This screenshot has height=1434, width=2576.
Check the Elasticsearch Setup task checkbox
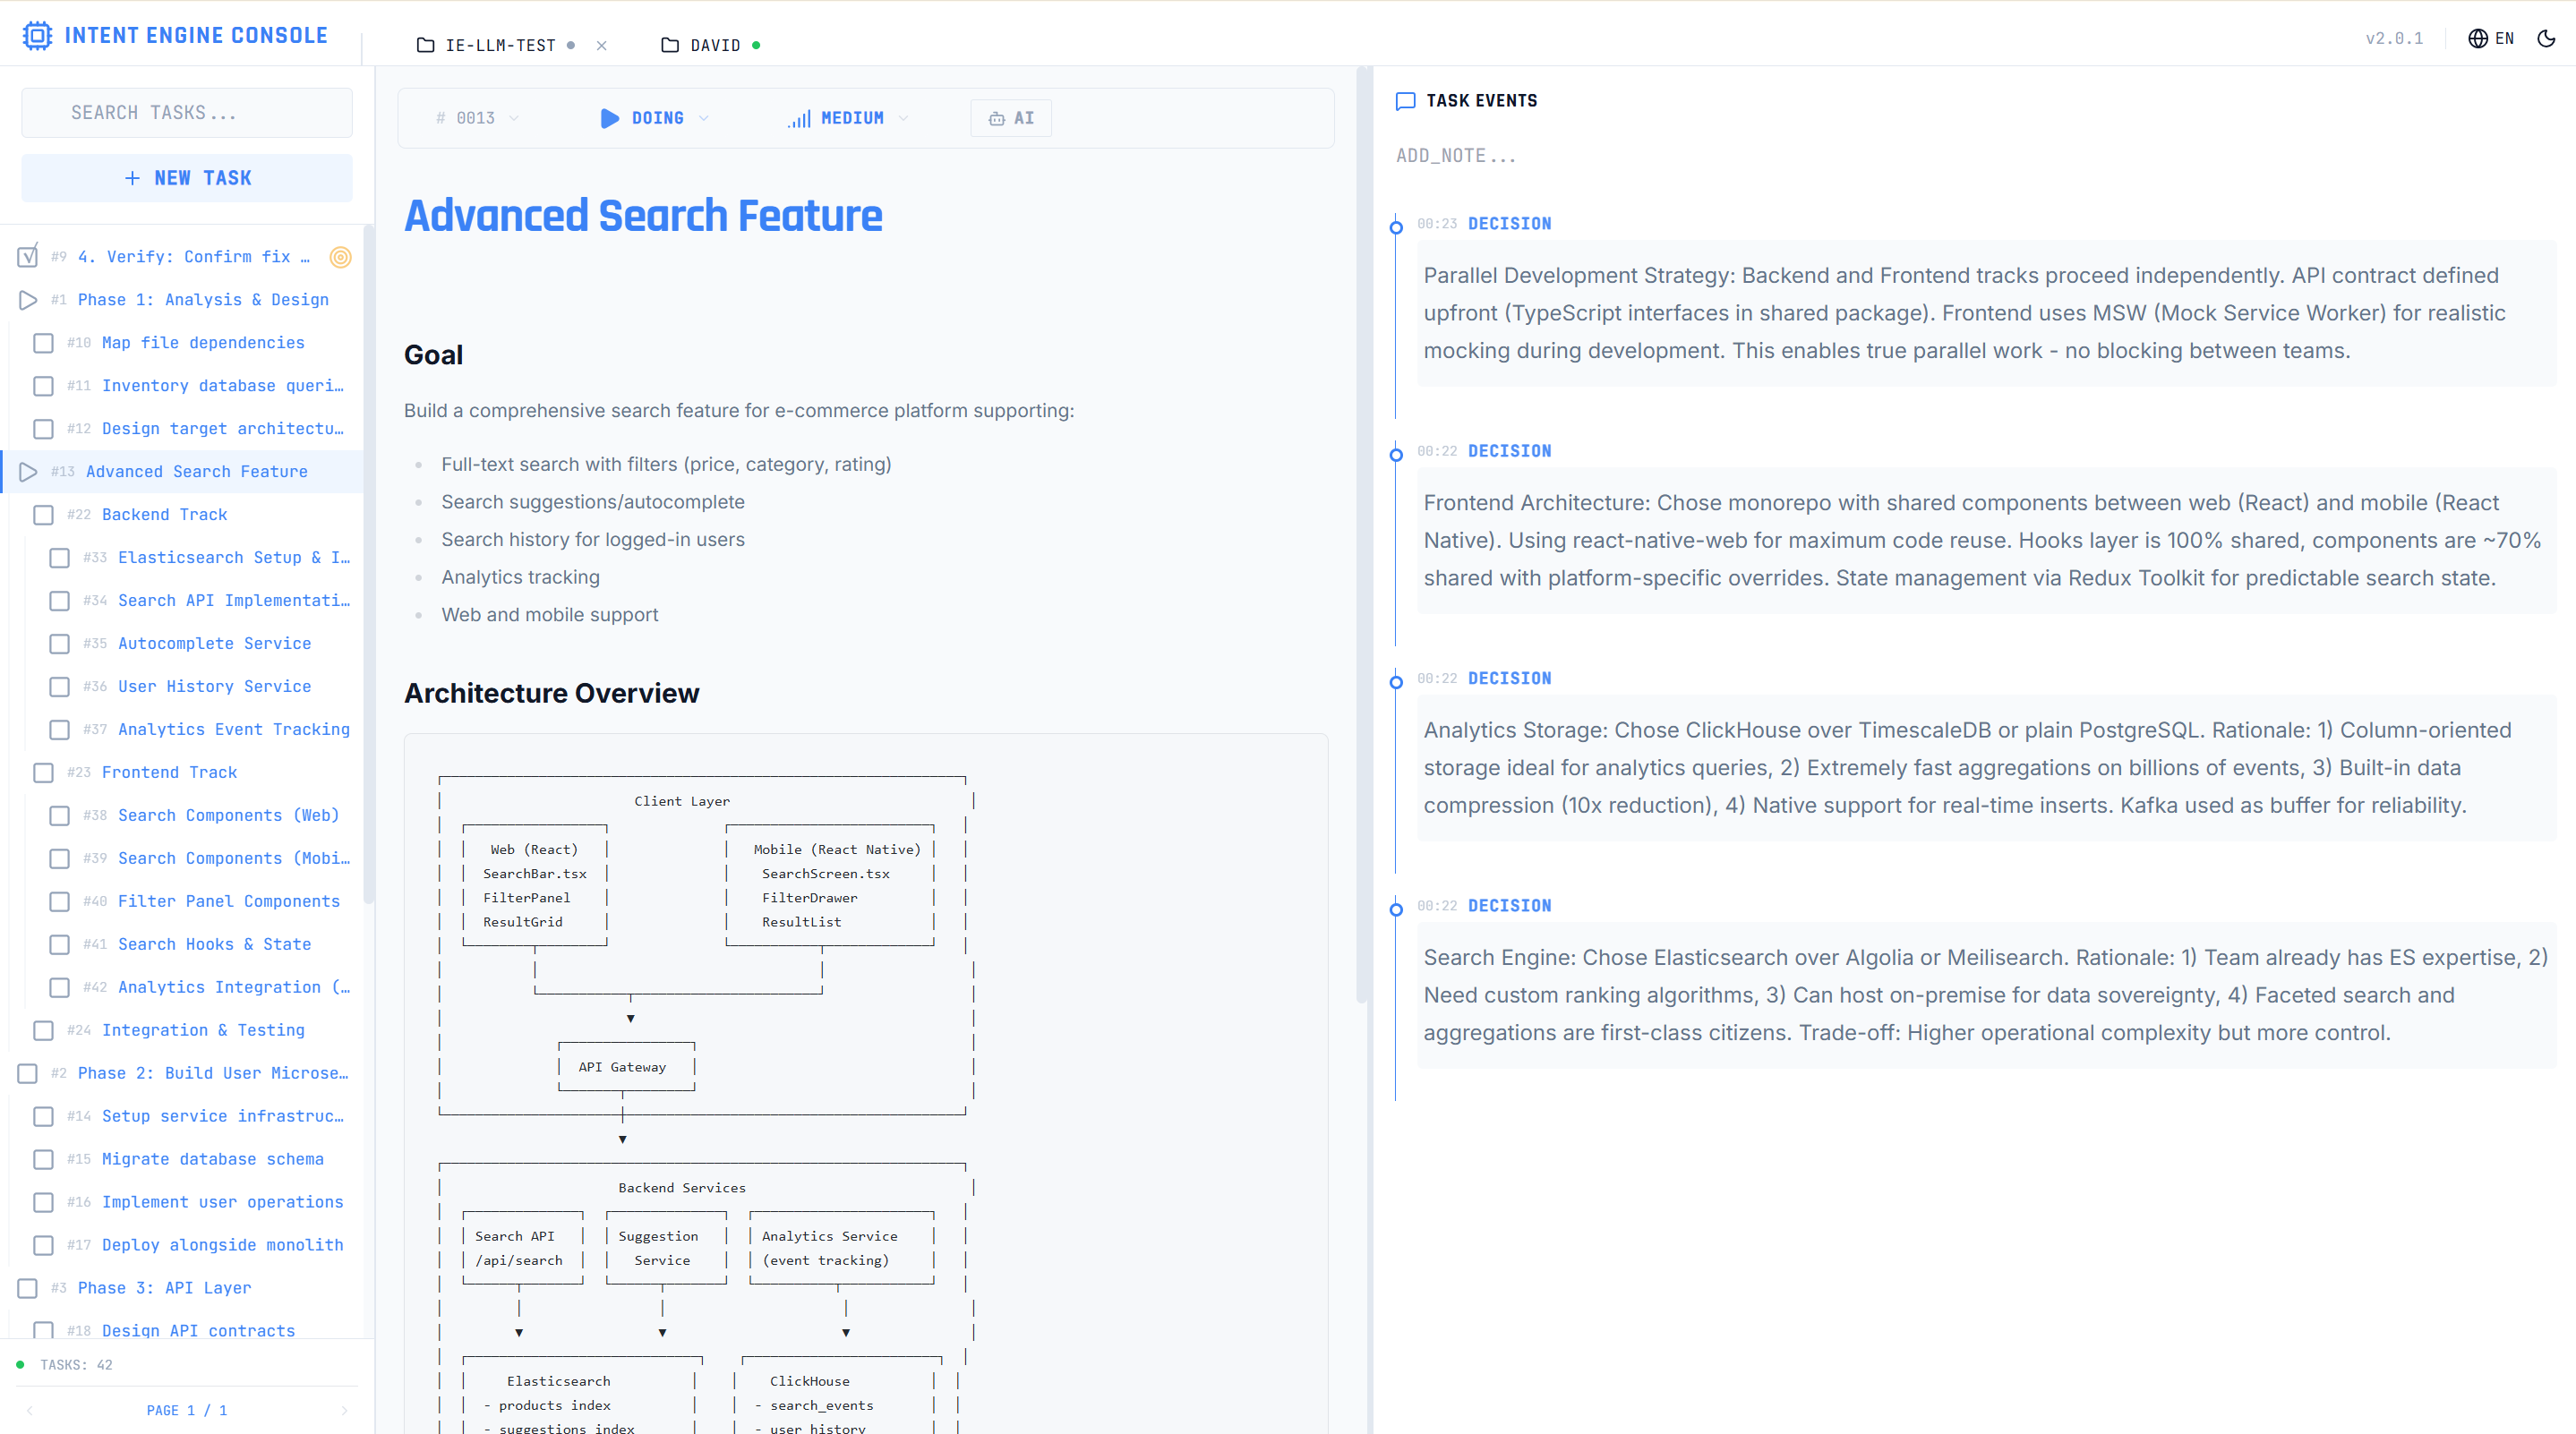[x=59, y=558]
